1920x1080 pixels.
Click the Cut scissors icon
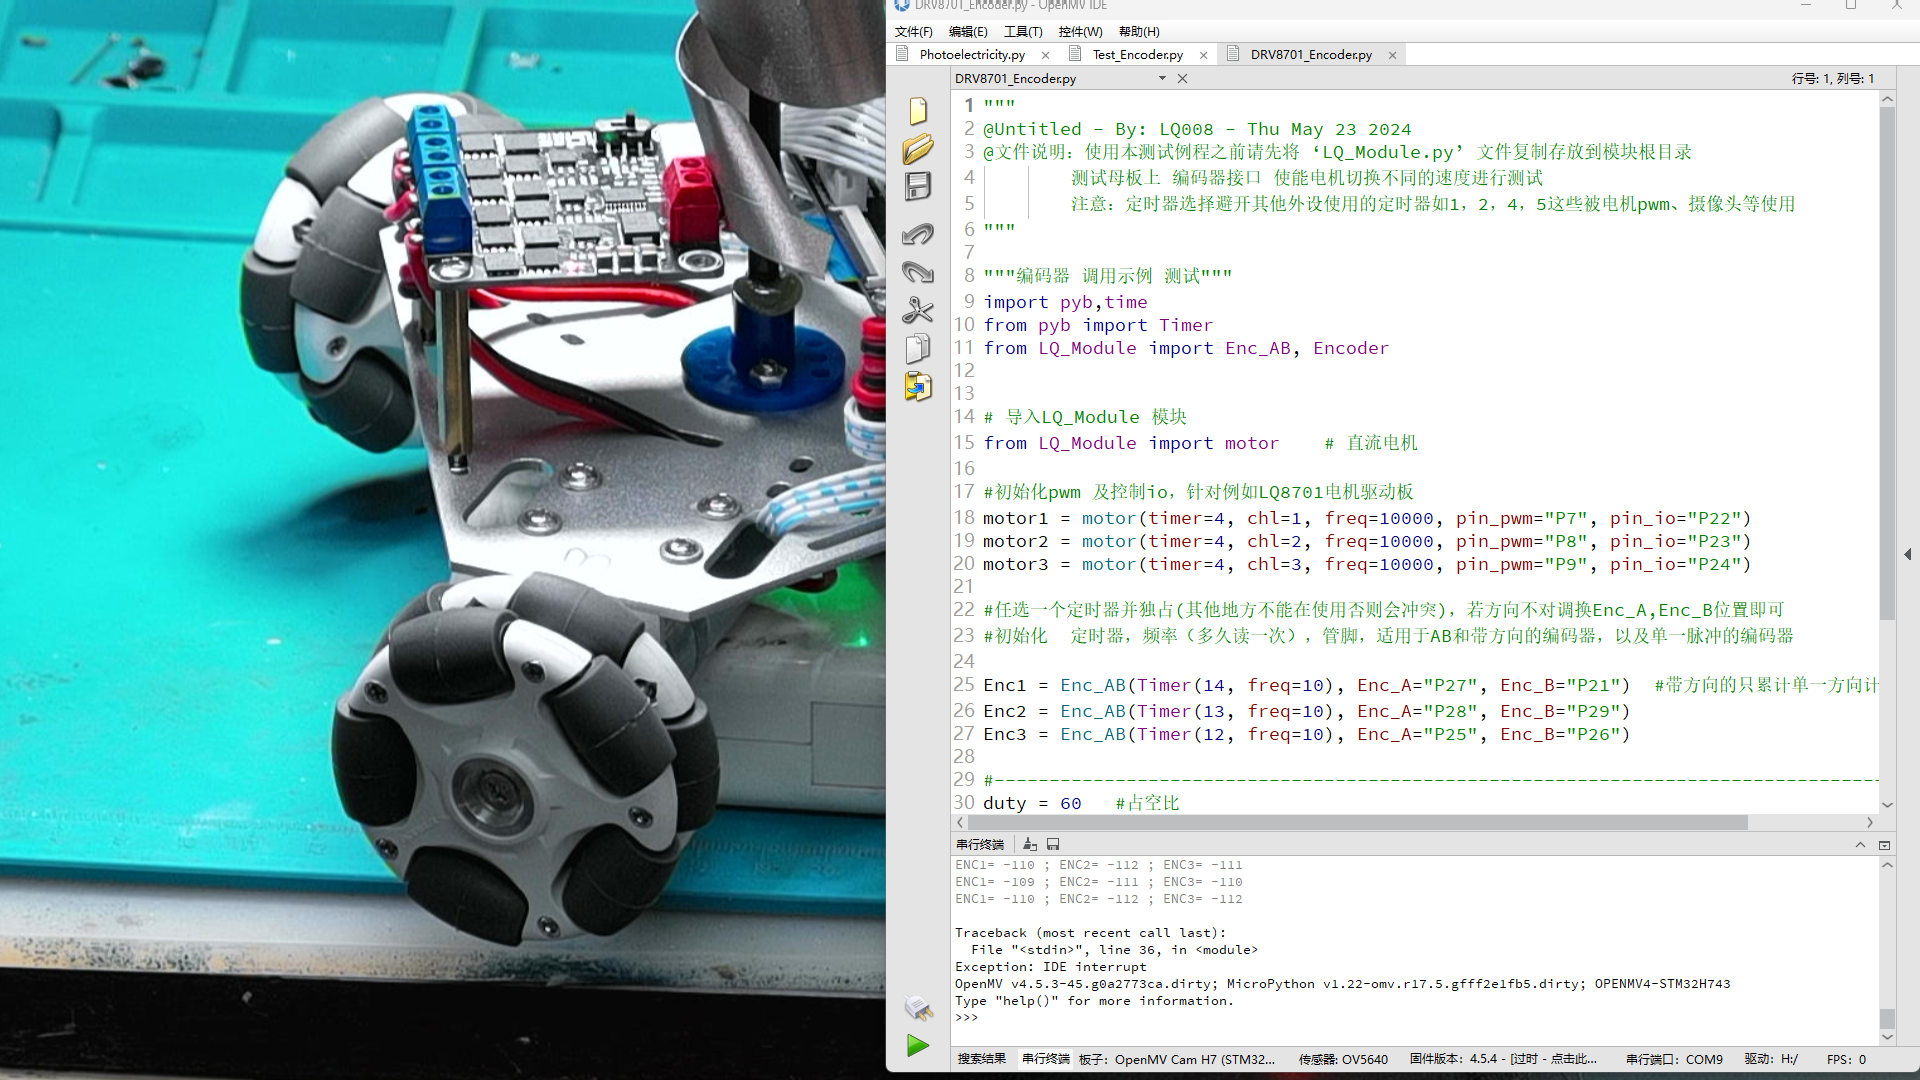point(918,310)
